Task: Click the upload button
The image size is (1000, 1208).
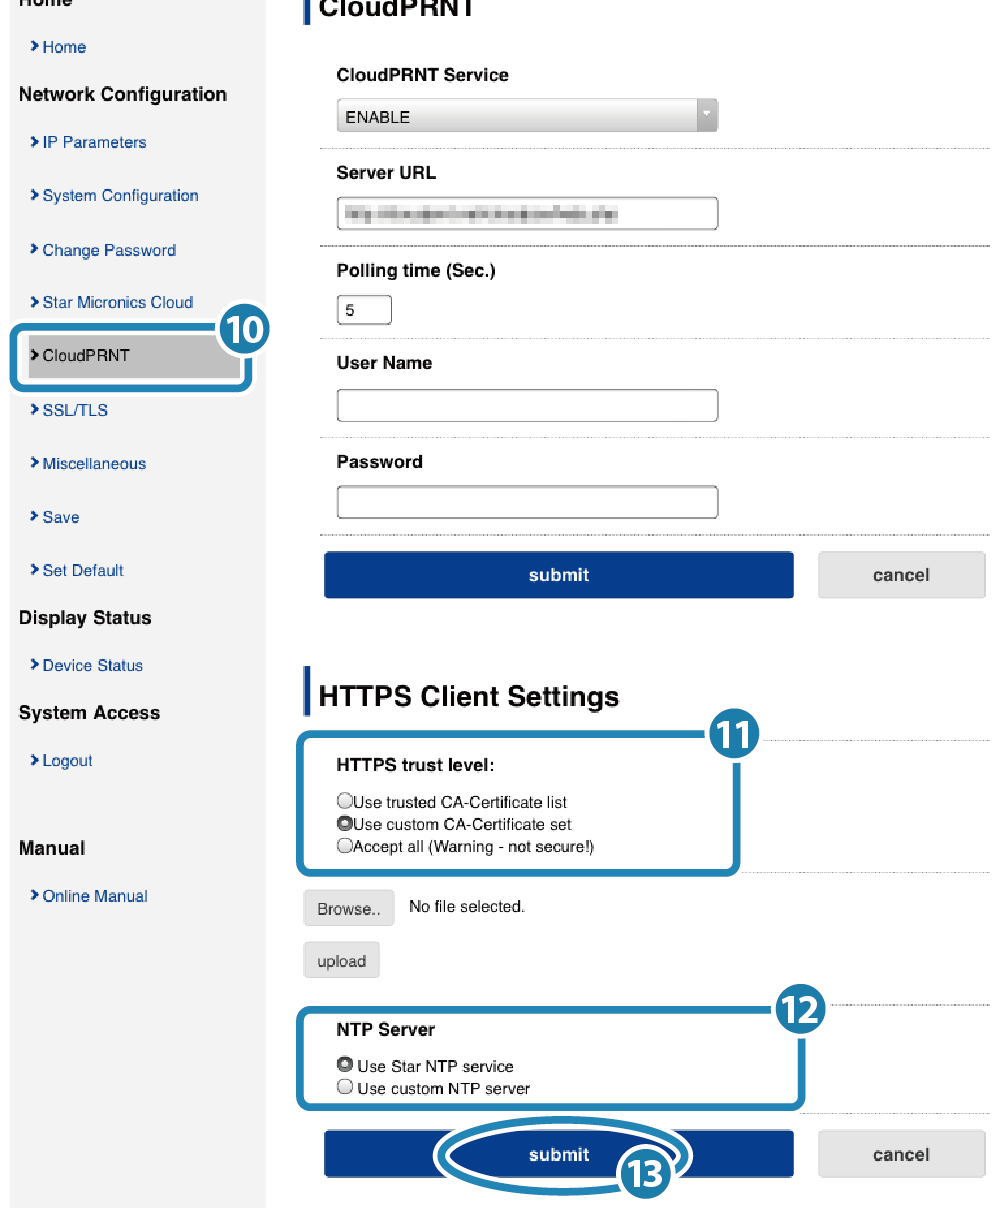Action: [x=342, y=961]
